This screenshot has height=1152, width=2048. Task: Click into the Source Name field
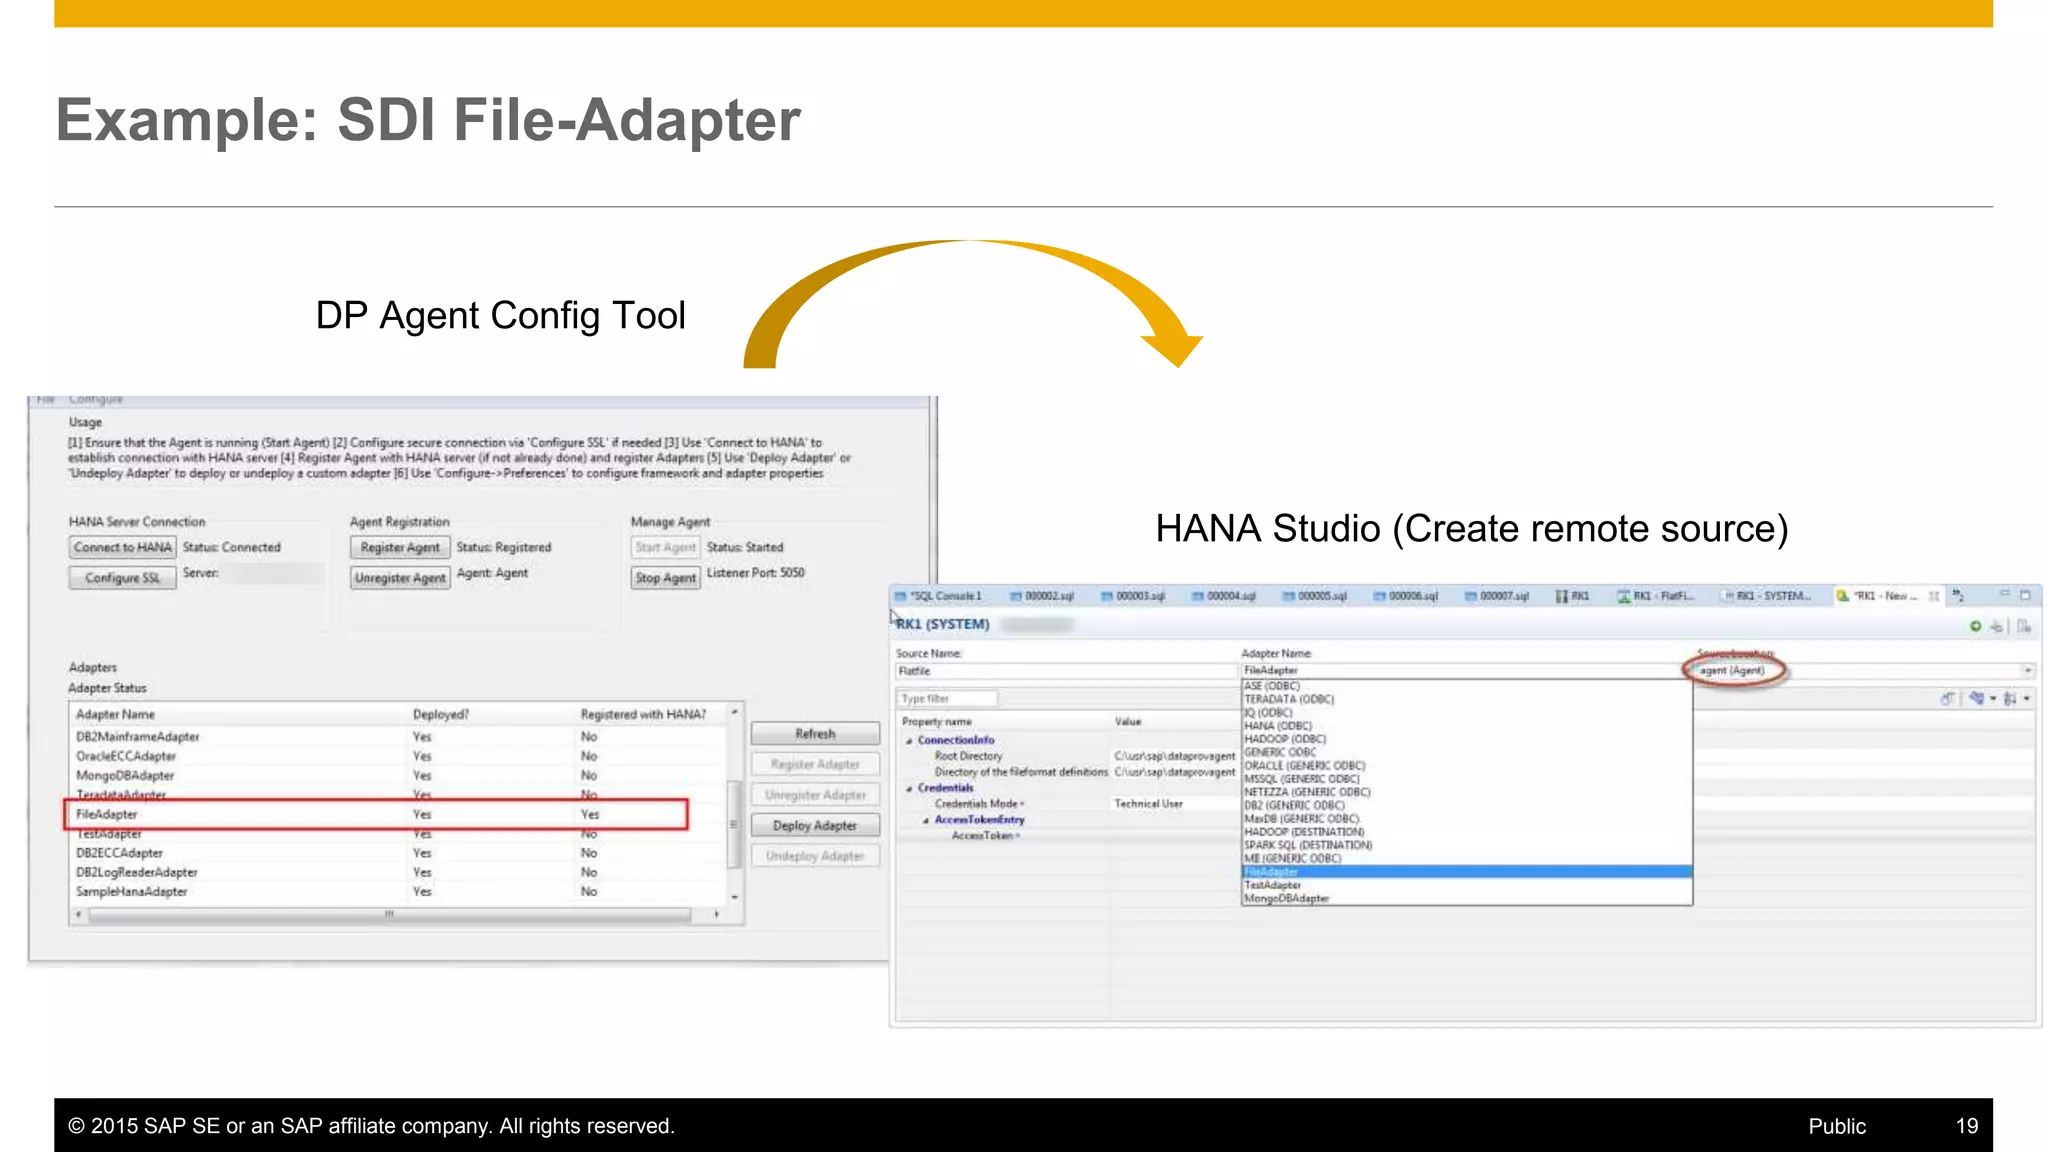pyautogui.click(x=1065, y=671)
